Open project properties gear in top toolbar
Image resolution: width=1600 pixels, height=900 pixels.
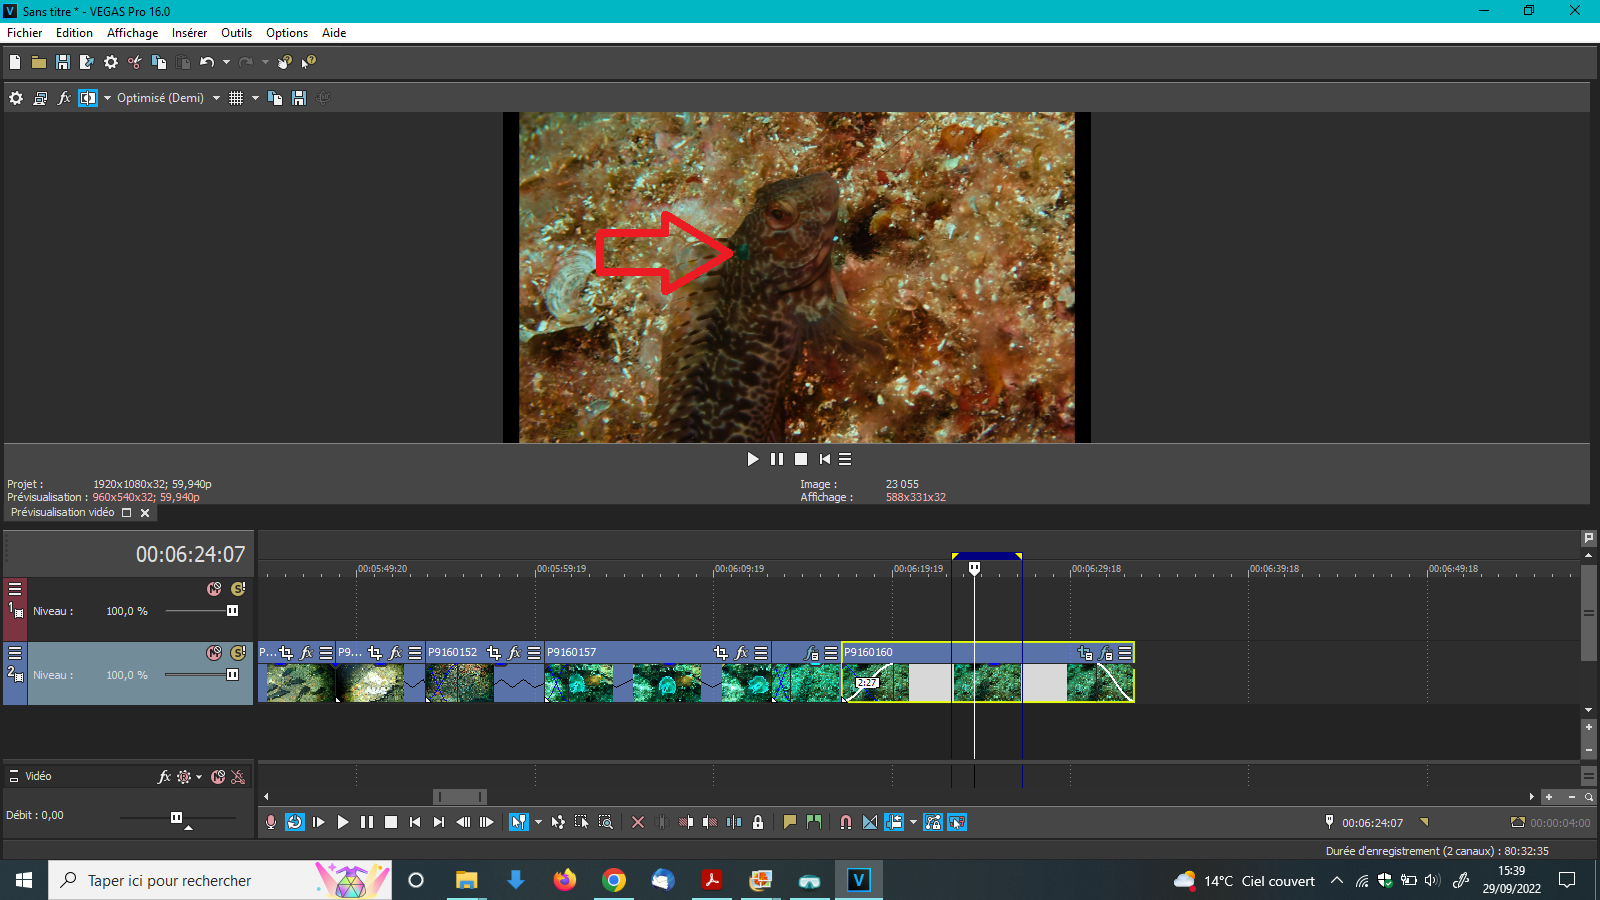[x=111, y=62]
